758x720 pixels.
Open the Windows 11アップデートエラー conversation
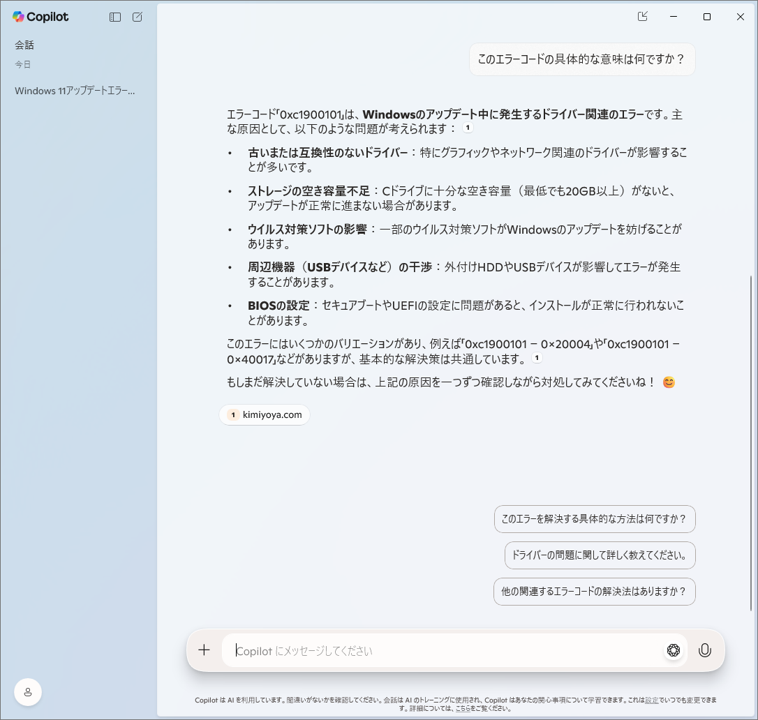tap(75, 91)
